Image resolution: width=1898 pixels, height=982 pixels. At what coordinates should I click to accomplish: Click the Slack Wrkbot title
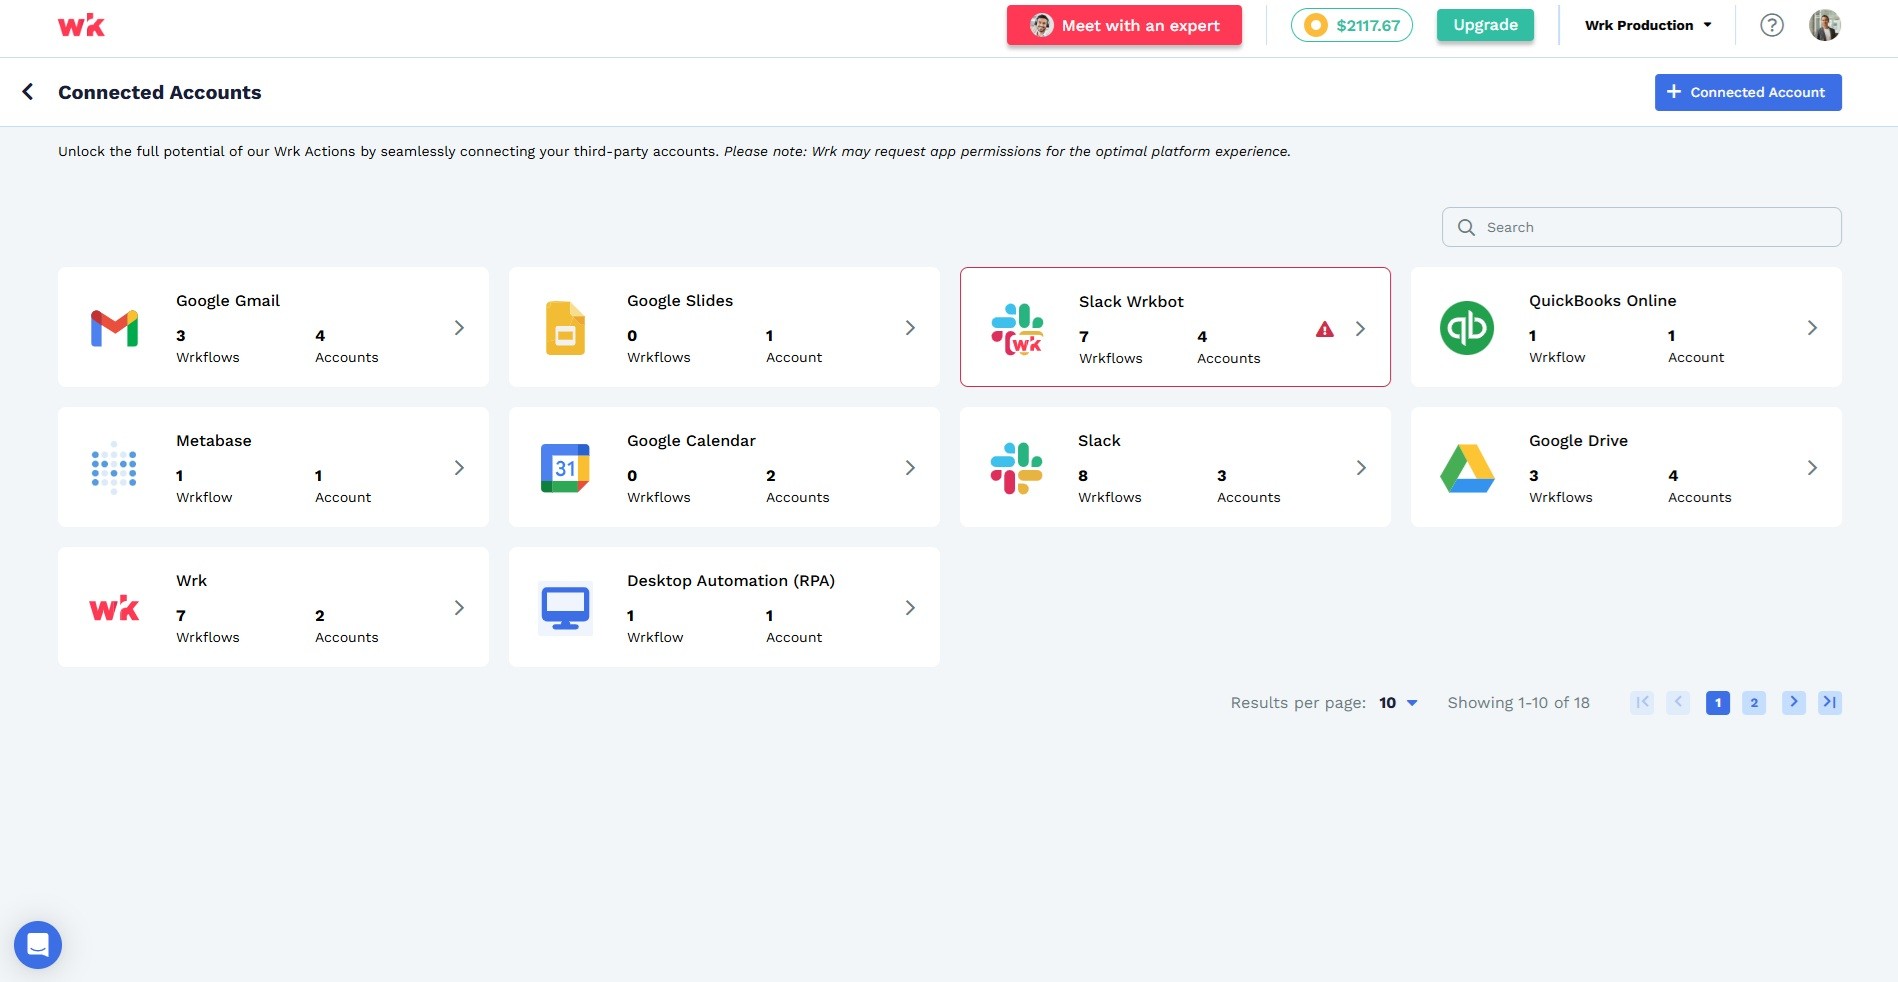tap(1131, 301)
